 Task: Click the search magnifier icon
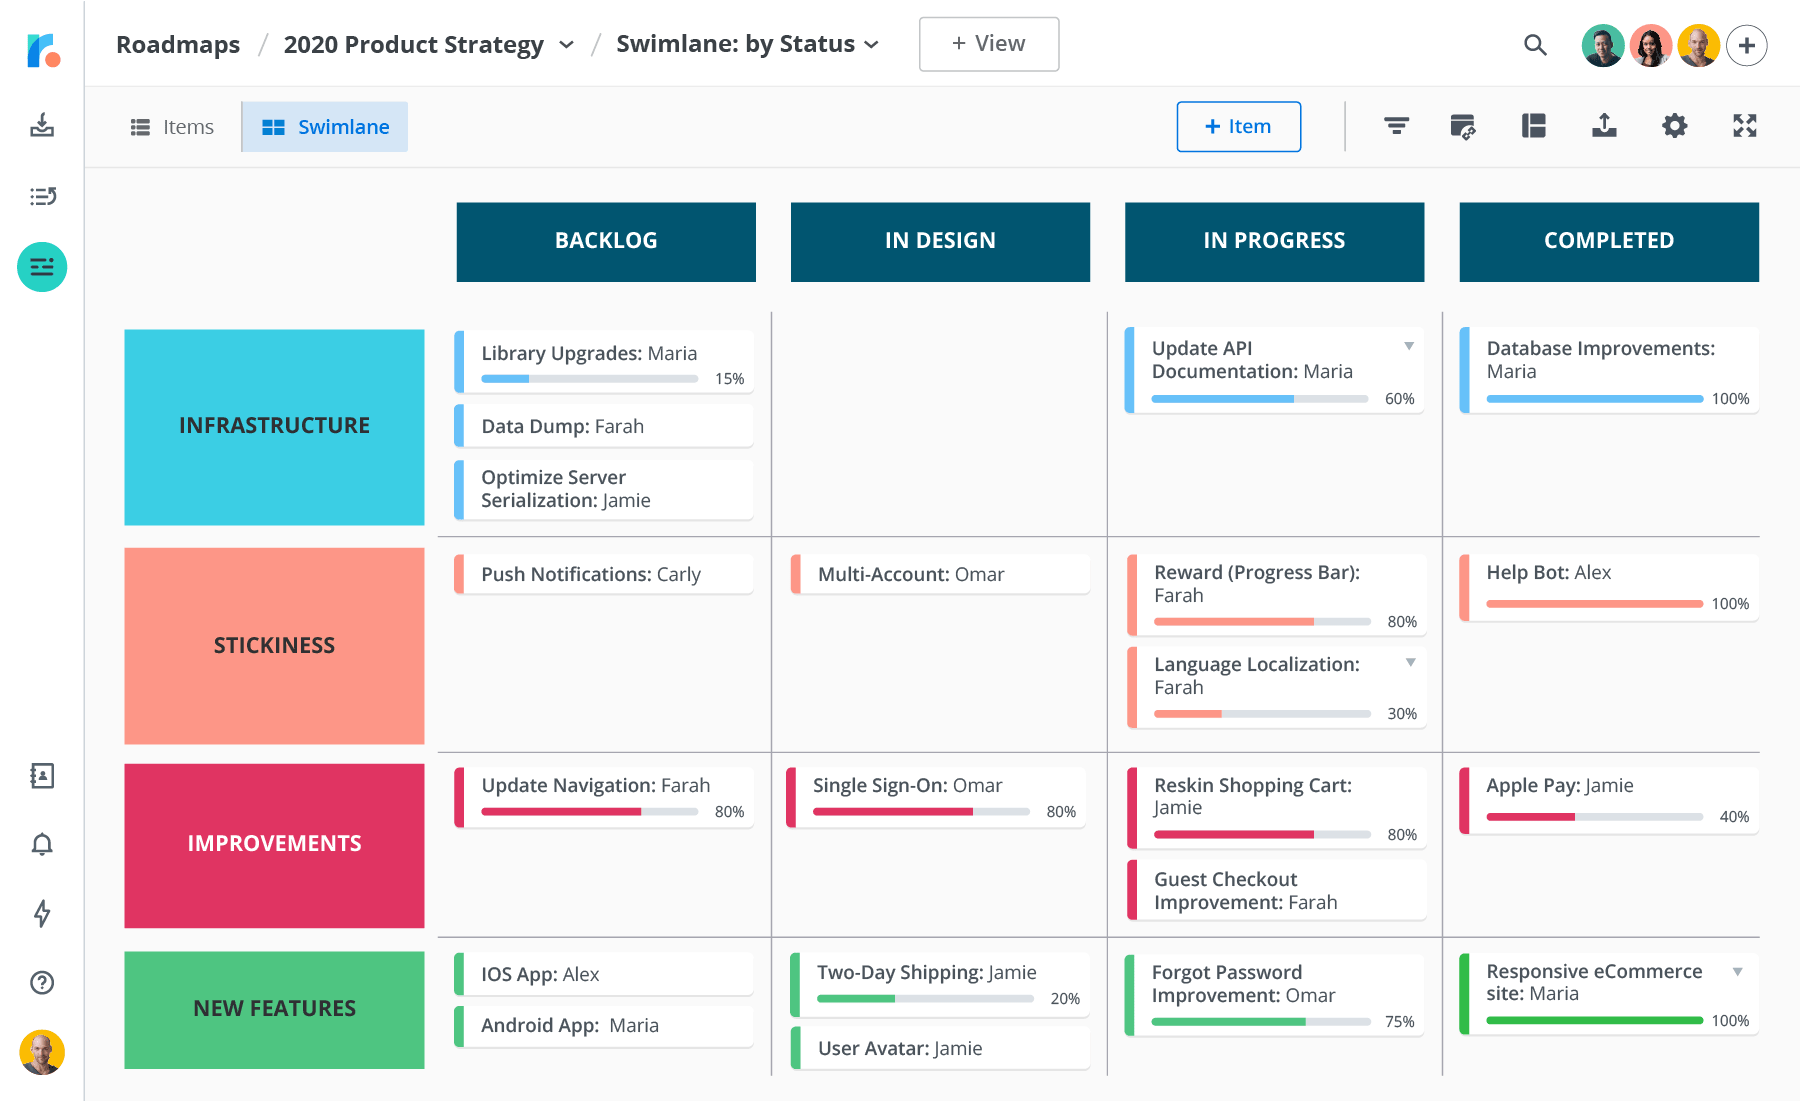(x=1535, y=45)
